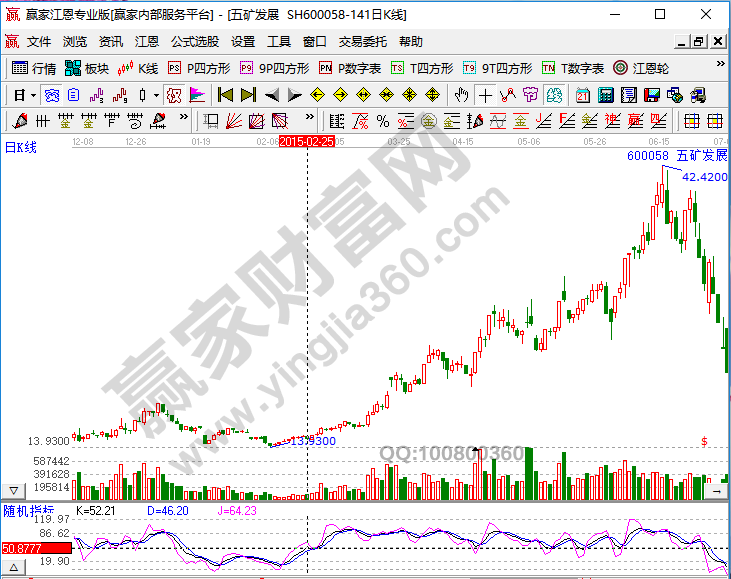The width and height of the screenshot is (731, 579).
Task: Open the 9P四方形 tool
Action: pyautogui.click(x=275, y=69)
